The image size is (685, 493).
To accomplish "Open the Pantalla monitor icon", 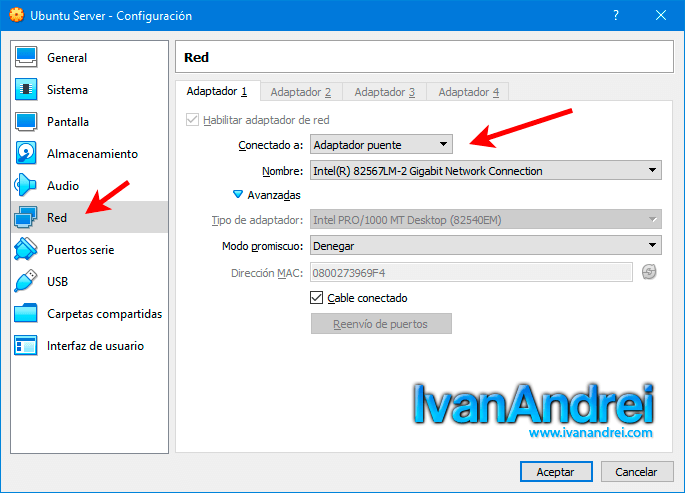I will [x=26, y=121].
